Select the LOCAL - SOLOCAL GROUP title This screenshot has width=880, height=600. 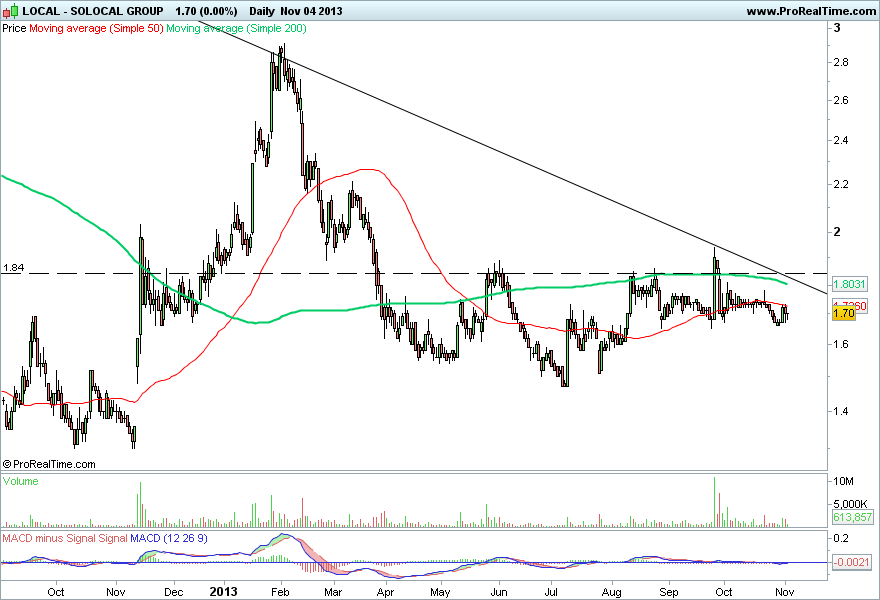(93, 11)
